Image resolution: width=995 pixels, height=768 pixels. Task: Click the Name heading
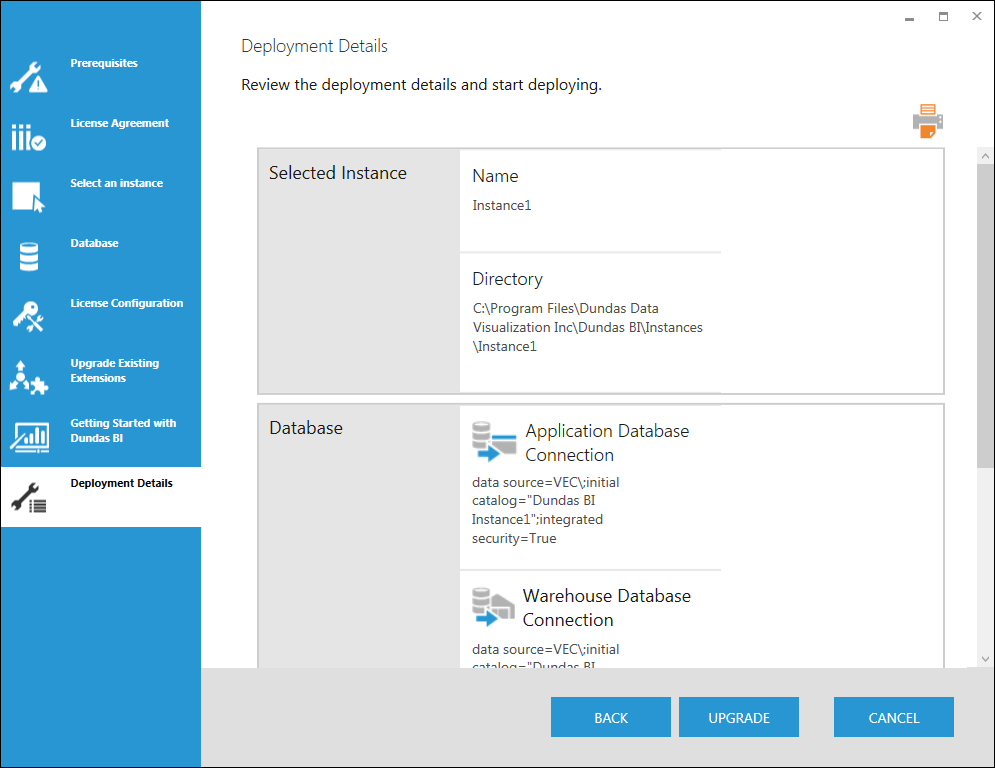tap(495, 176)
